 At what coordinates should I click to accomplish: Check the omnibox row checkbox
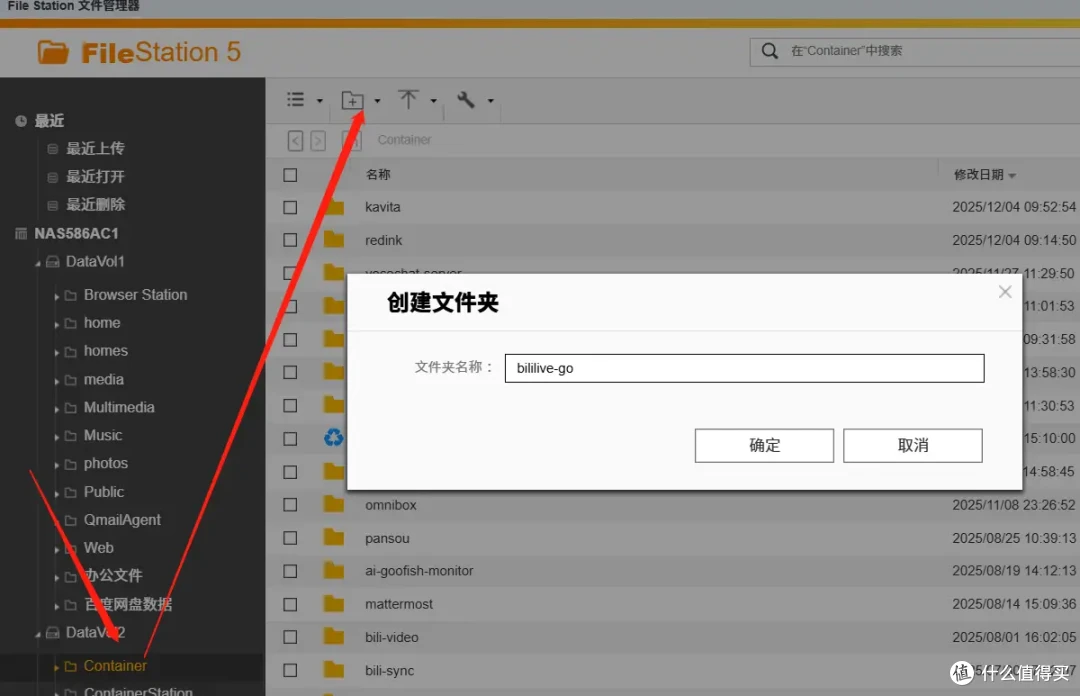(x=291, y=505)
